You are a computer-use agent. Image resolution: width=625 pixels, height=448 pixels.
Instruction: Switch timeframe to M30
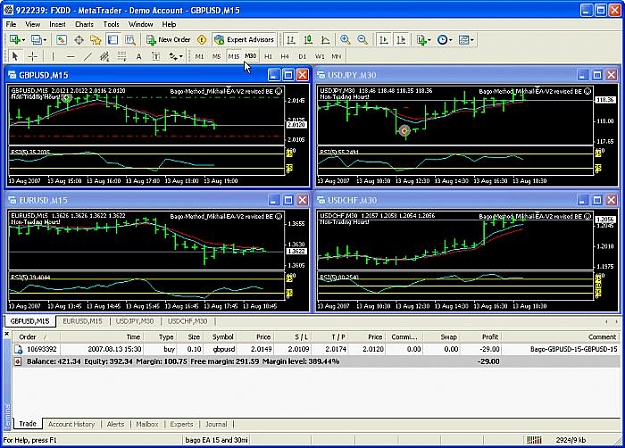(x=251, y=57)
